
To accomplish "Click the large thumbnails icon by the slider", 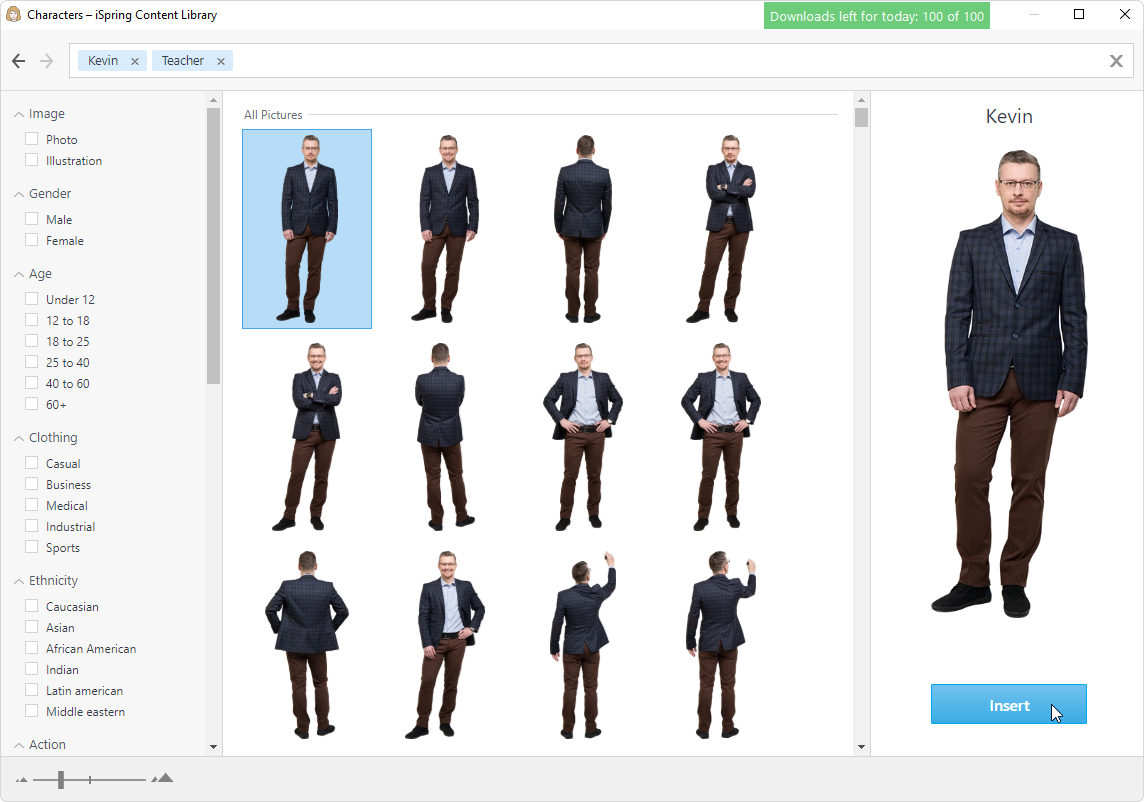I will pos(163,778).
